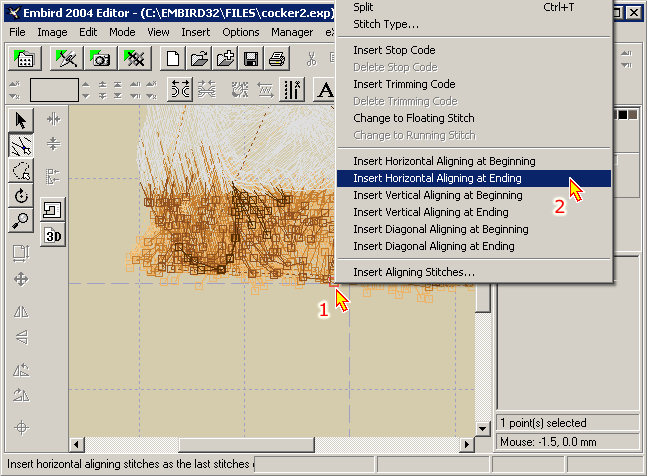The image size is (647, 476).
Task: Select Insert Vertical Aligning at Ending
Action: [474, 212]
